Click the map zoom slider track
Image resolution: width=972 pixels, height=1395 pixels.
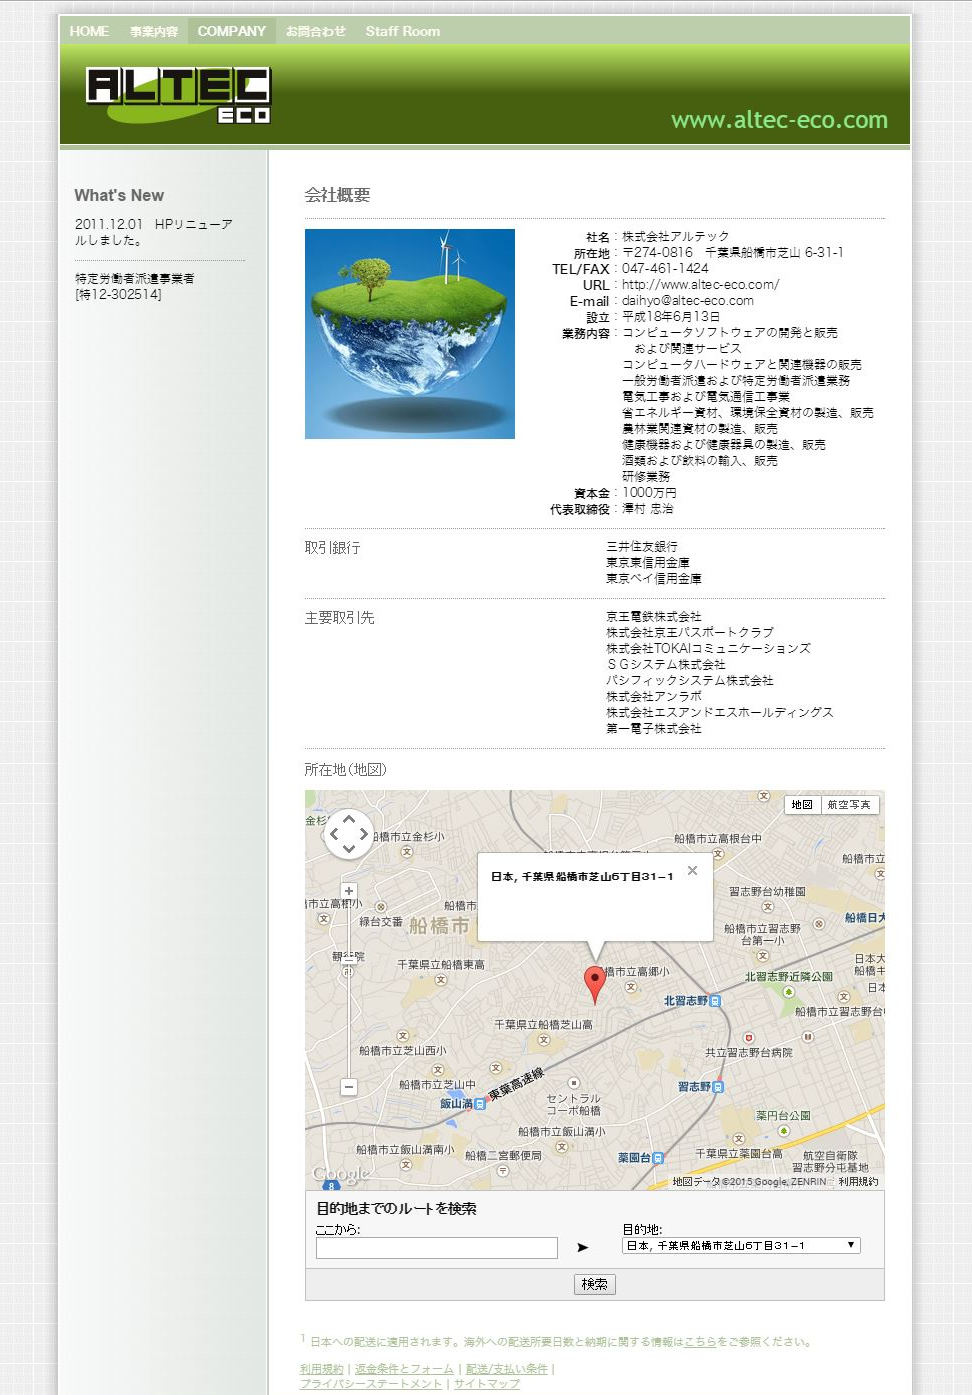click(x=349, y=988)
